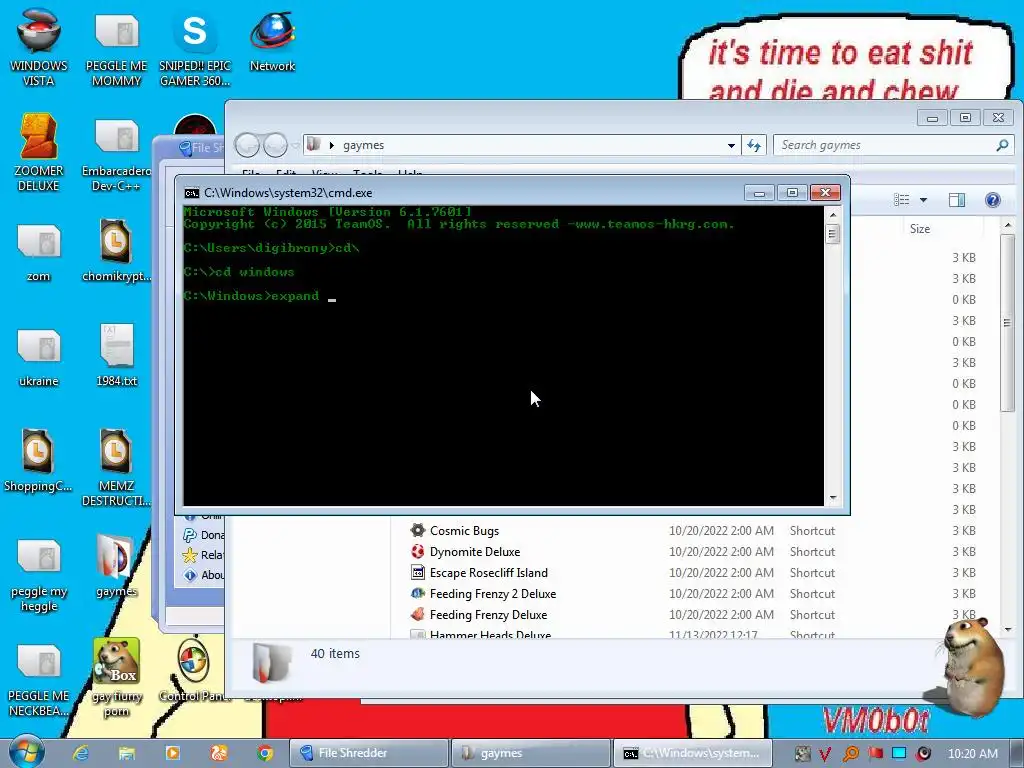Open the WINDOWS VISTA desktop icon

[39, 48]
